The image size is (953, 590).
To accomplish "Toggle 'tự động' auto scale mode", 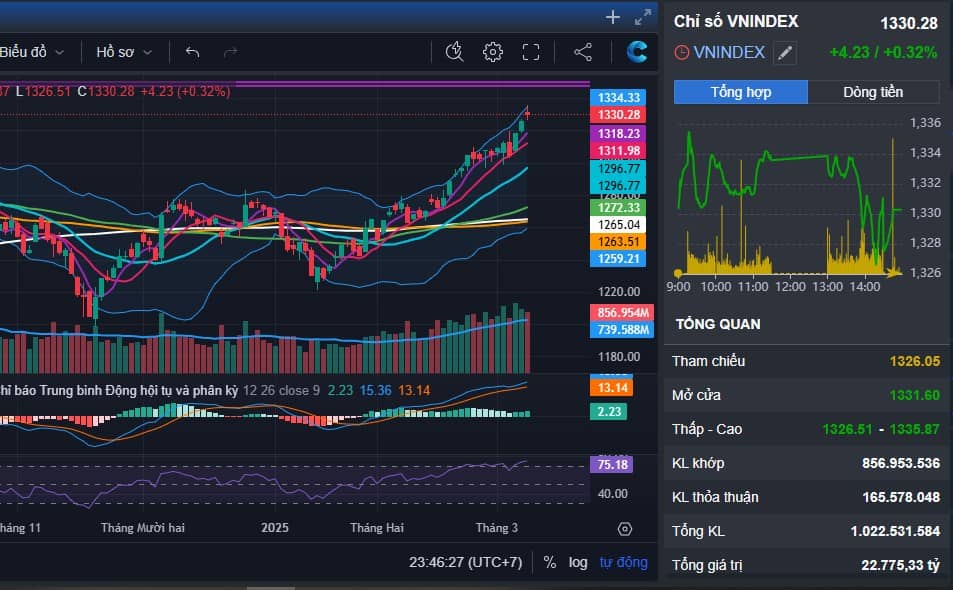I will 623,562.
